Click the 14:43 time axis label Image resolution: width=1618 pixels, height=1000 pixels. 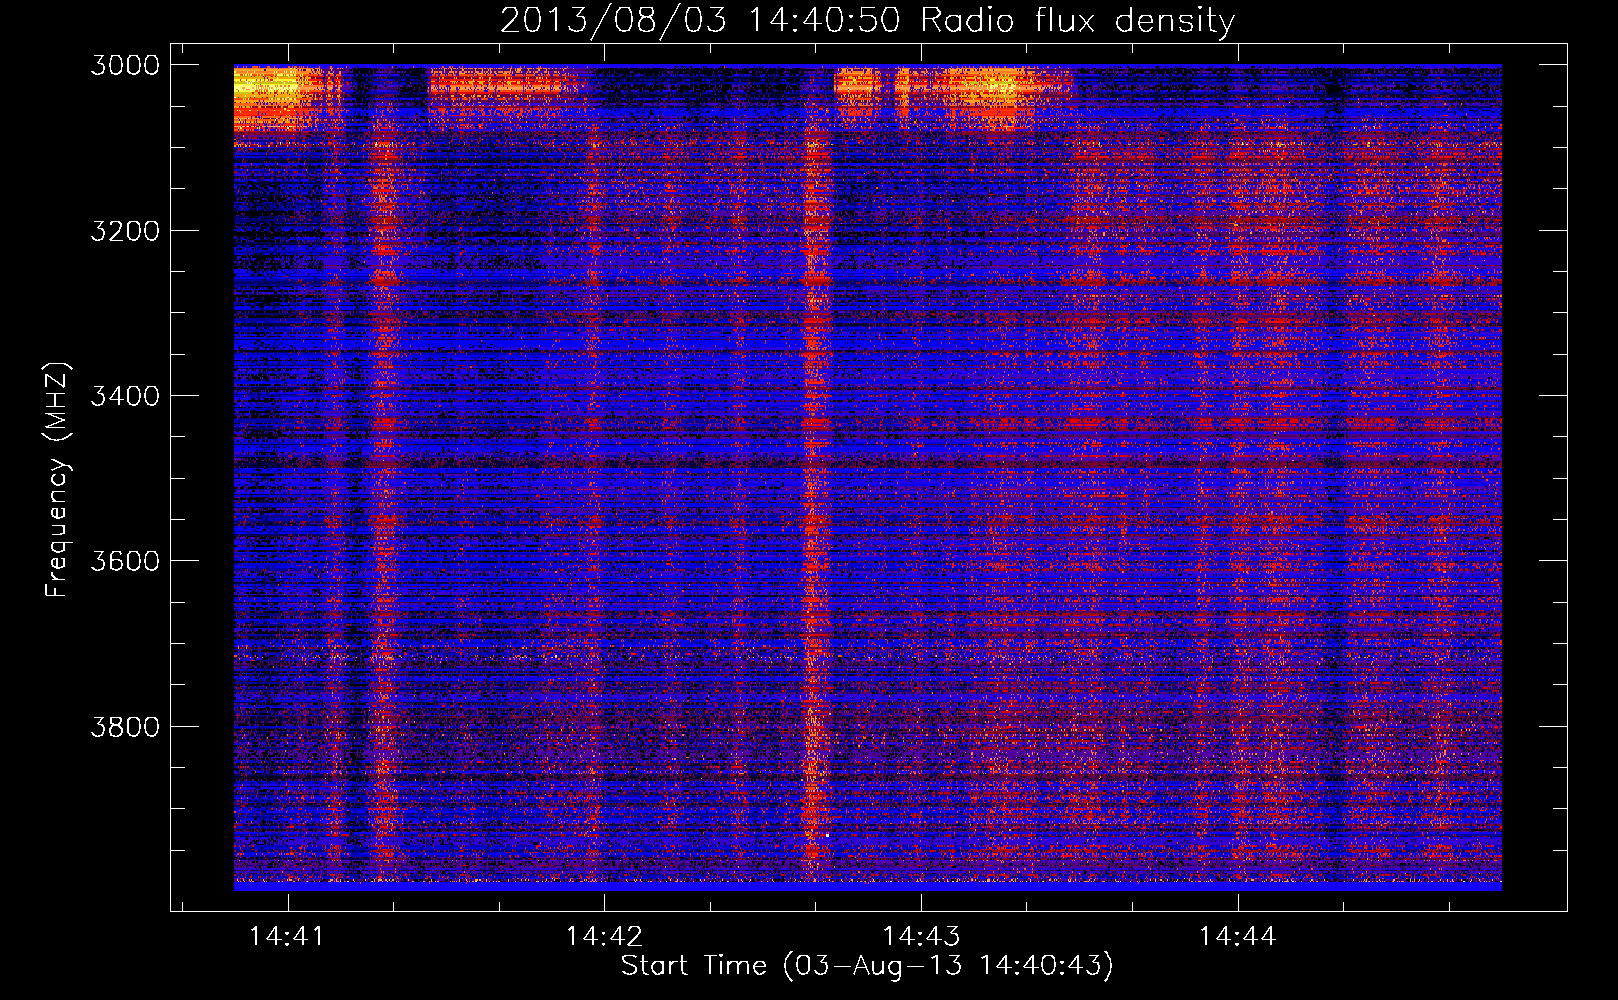click(921, 937)
